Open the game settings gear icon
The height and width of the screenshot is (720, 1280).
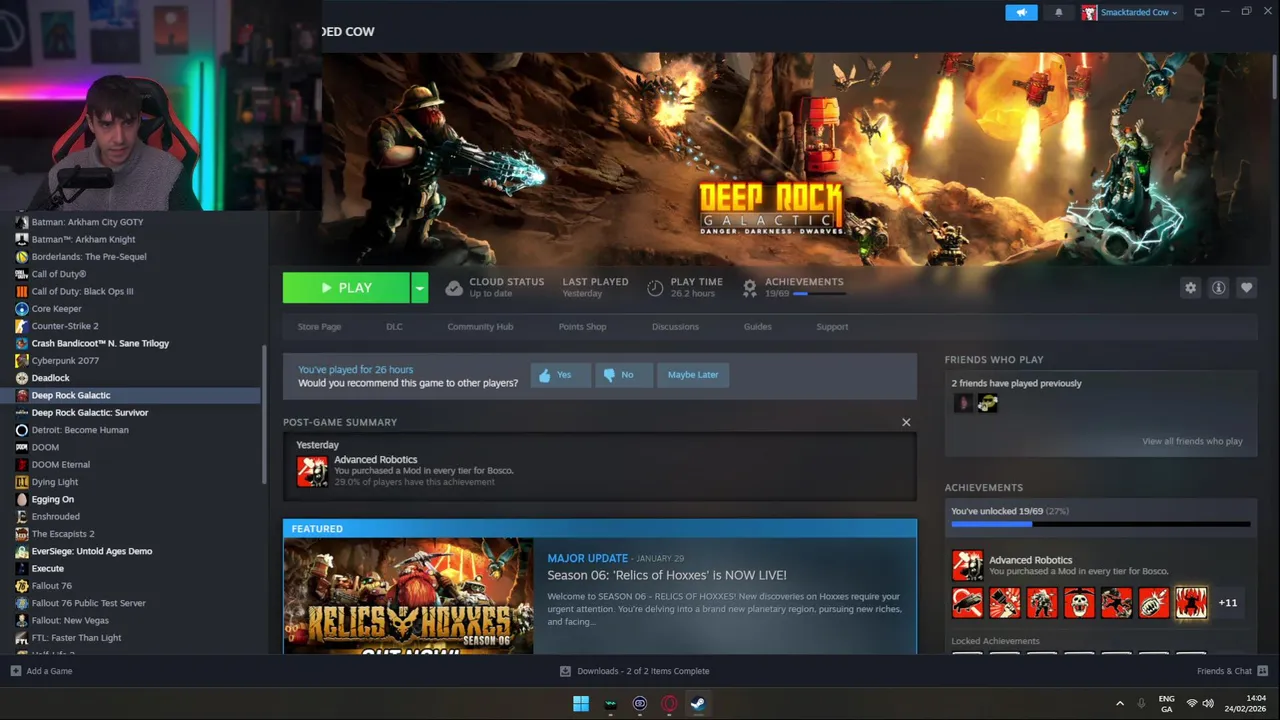1190,288
